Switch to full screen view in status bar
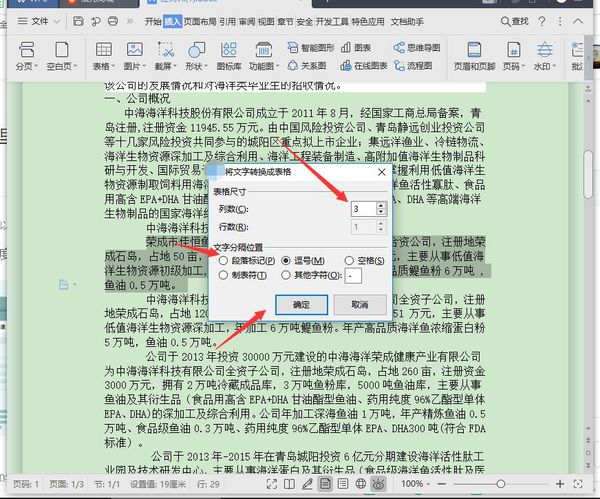Screen dimensions: 600x499 (272, 484)
